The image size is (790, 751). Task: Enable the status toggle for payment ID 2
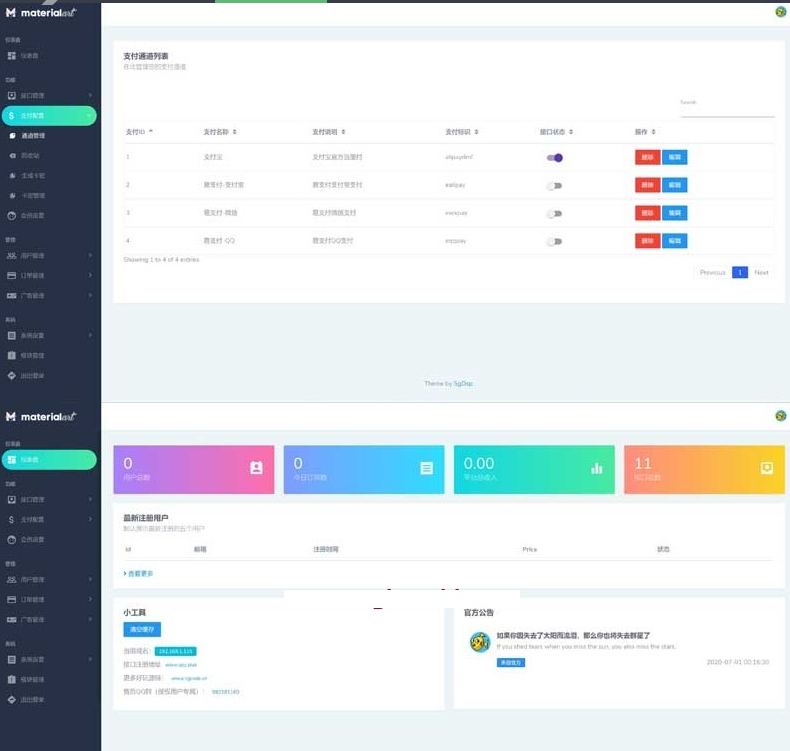[x=554, y=185]
